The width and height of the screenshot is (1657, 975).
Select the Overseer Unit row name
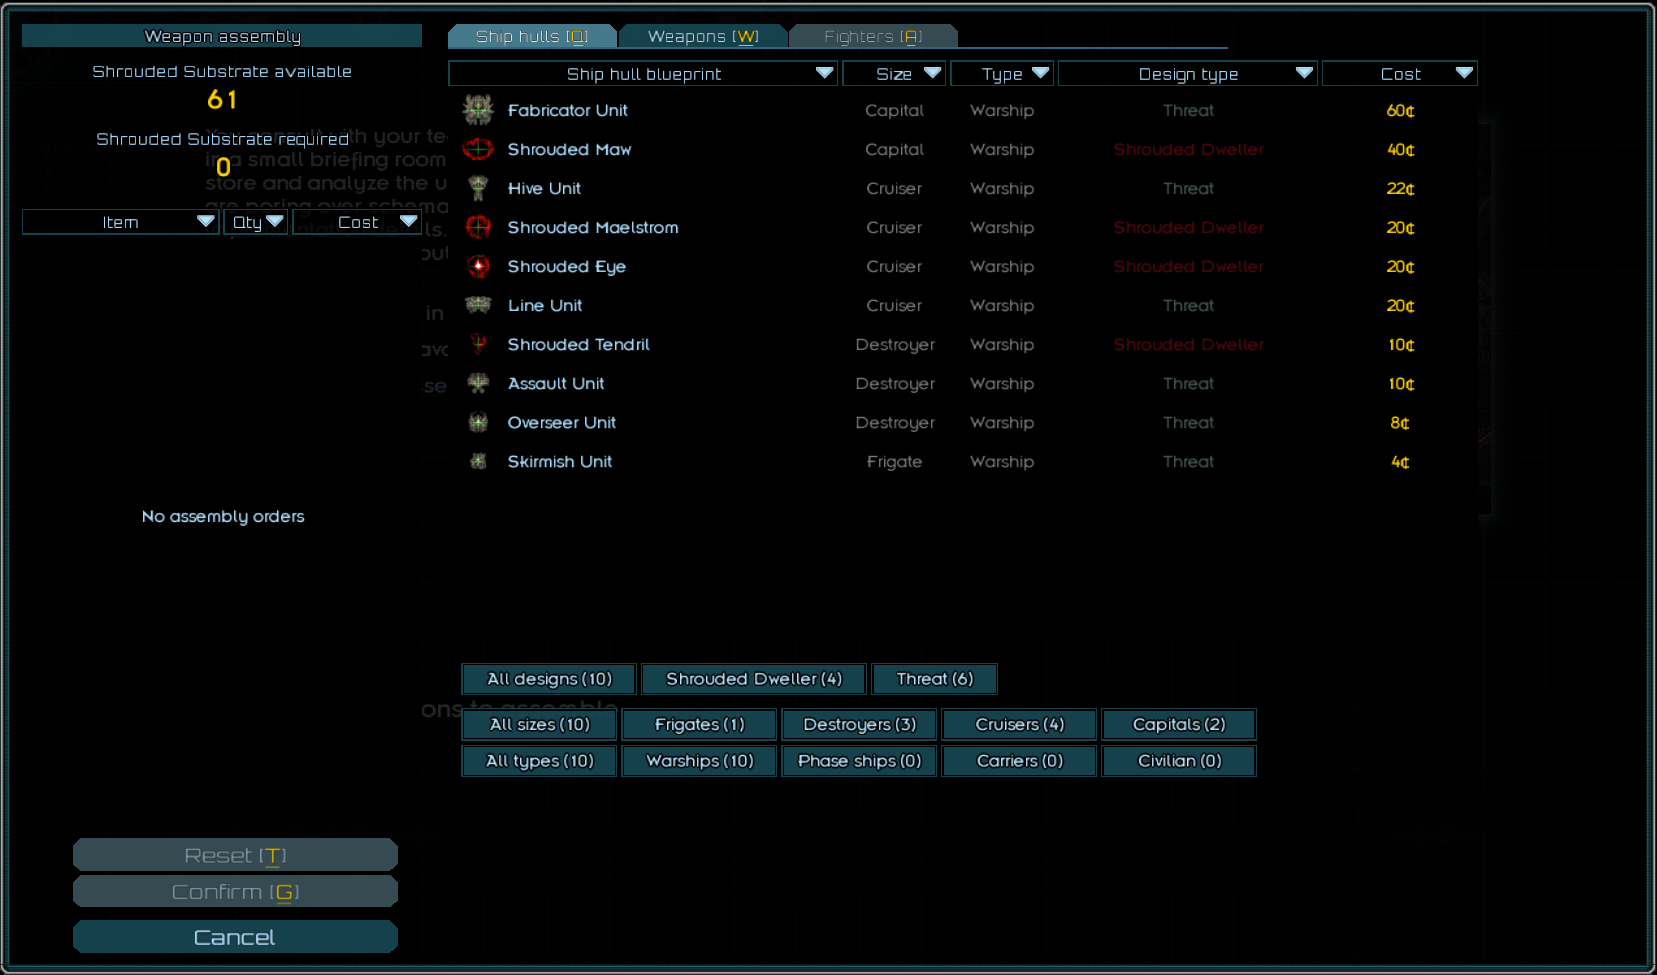[561, 422]
